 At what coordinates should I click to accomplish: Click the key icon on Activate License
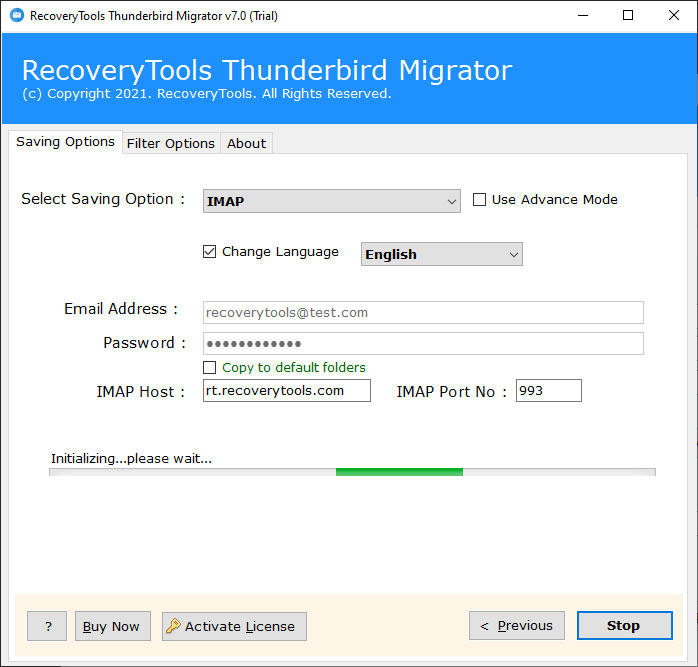pyautogui.click(x=173, y=626)
